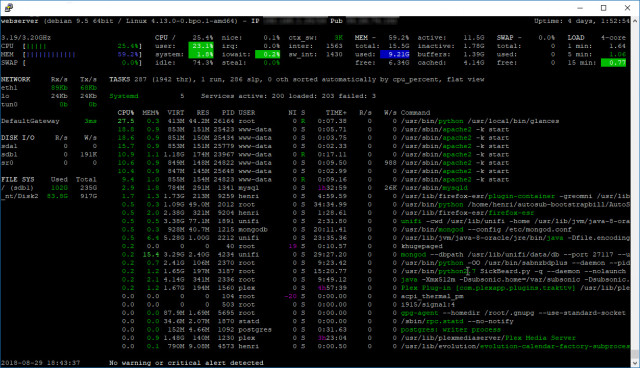Click the TIME+ column header
This screenshot has height=368, width=640.
pos(336,113)
